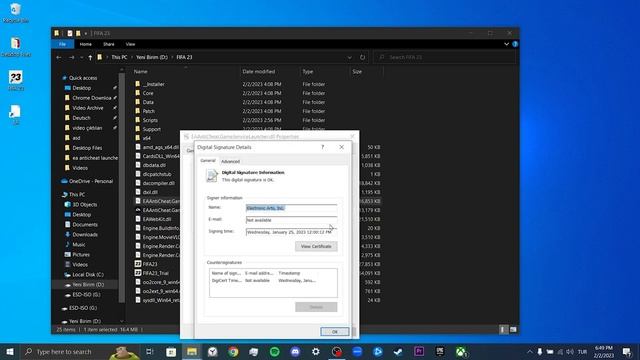Open Steam from the taskbar

click(x=398, y=351)
